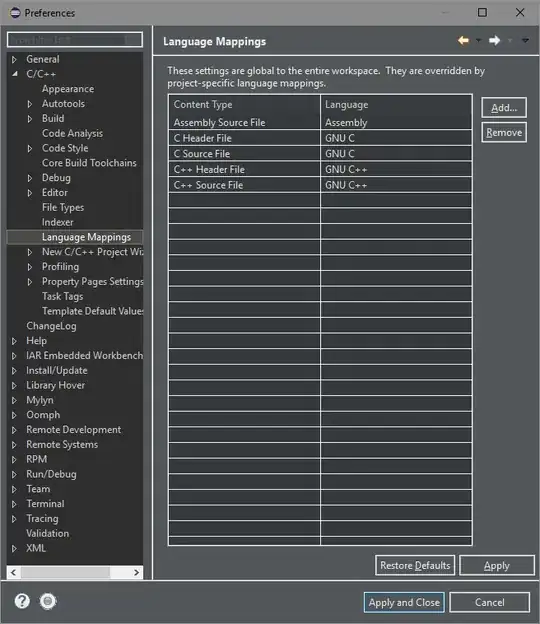Select Code Analysis preference page
This screenshot has width=540, height=624.
[x=72, y=133]
